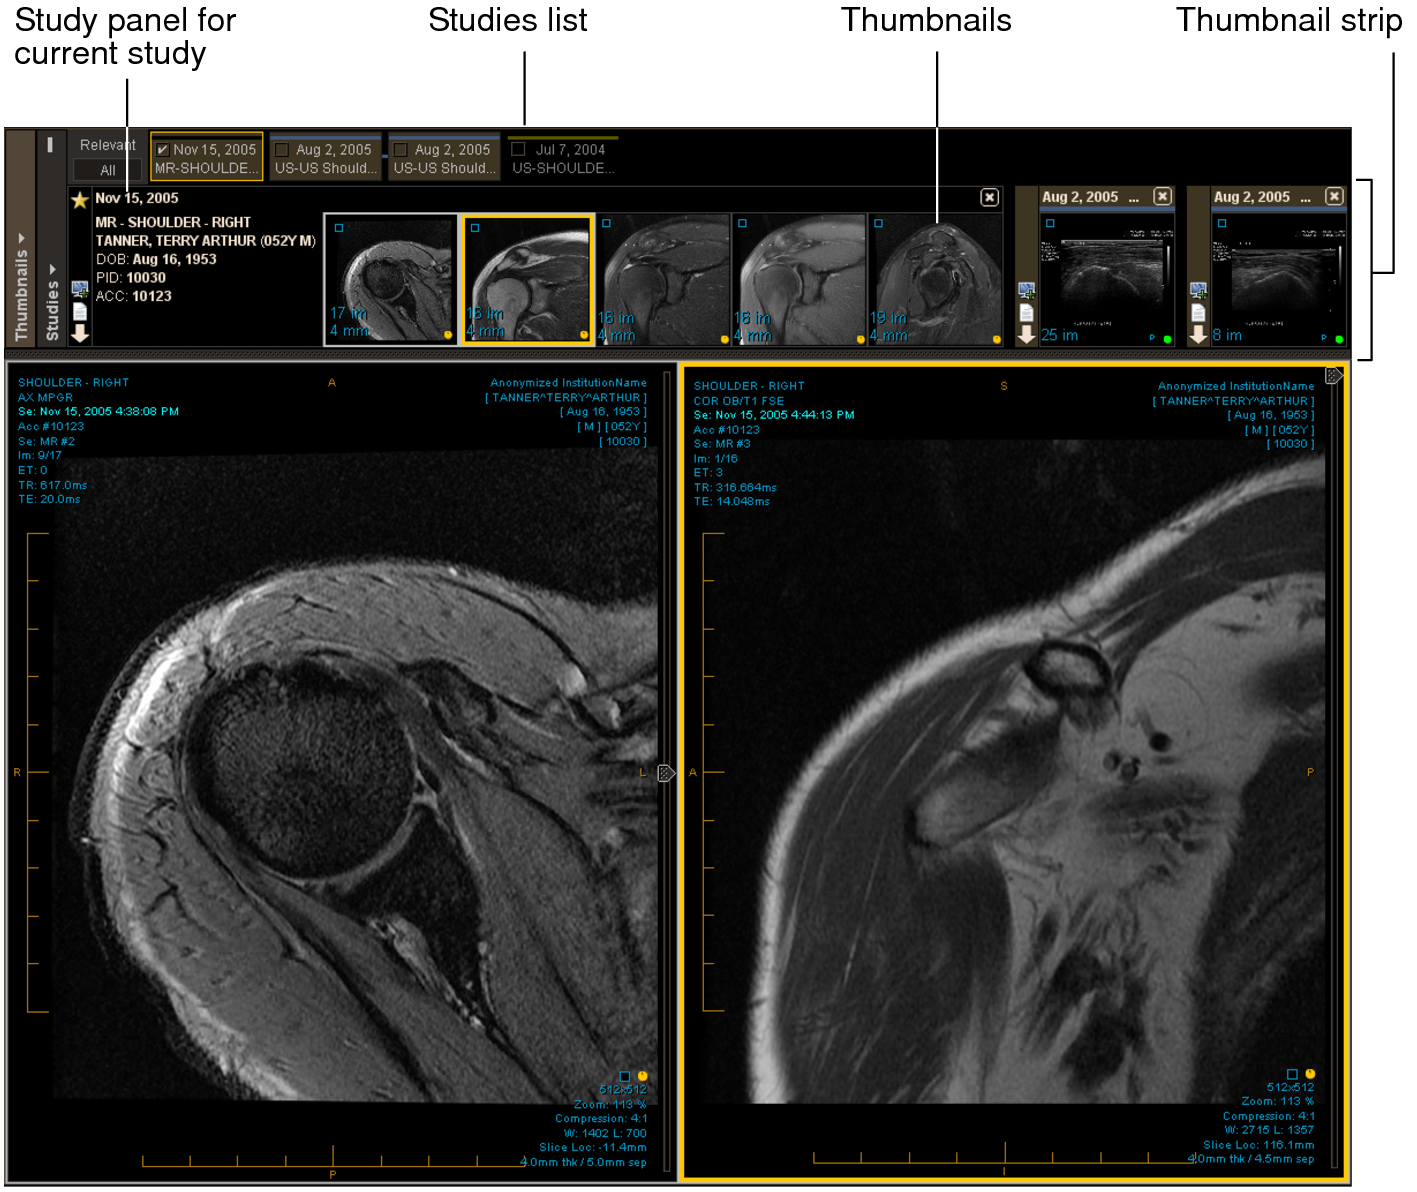Uncheck the Nov 15, 2005 MR-SHOULDER study checkbox

[x=163, y=150]
